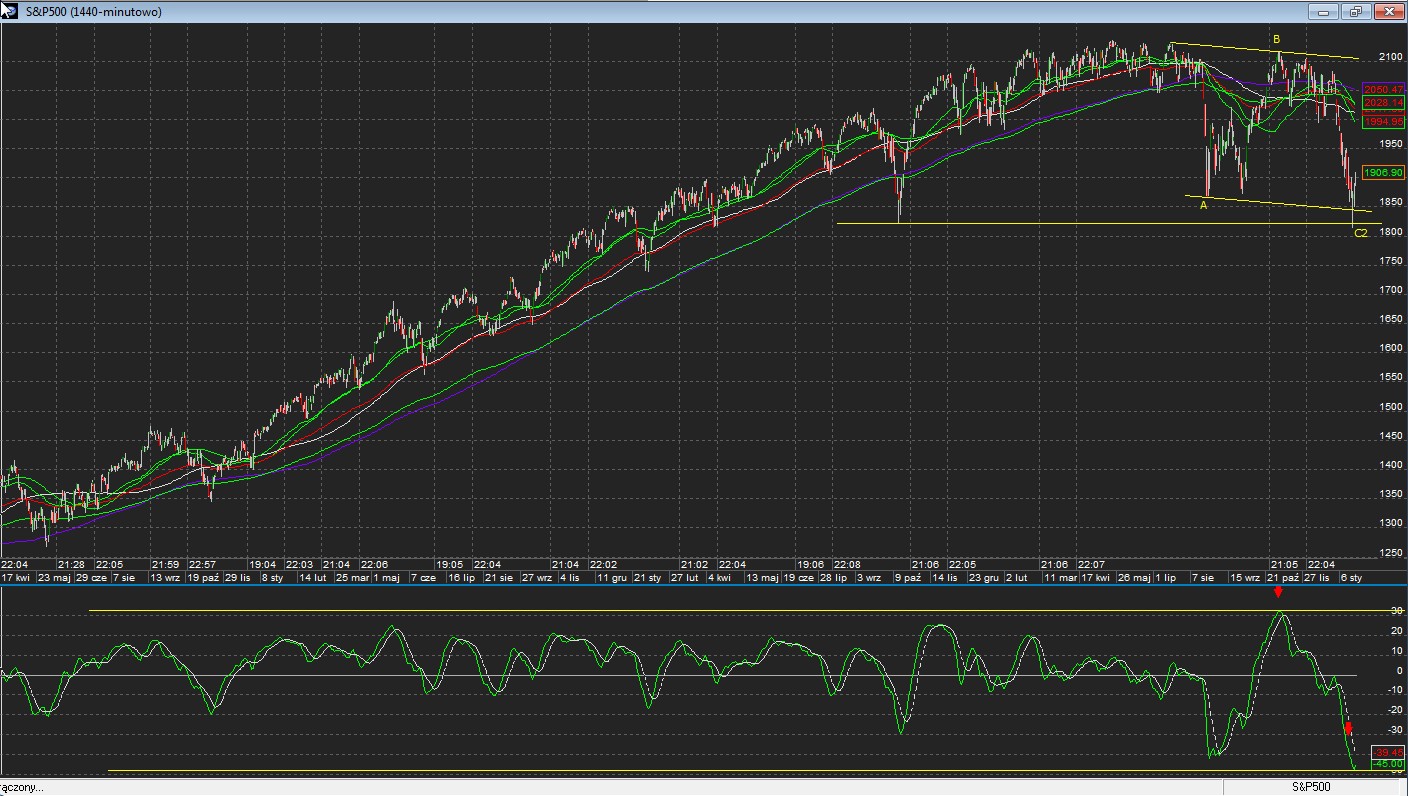Restore down the S&P500 chart window
The height and width of the screenshot is (796, 1408).
tap(1356, 12)
